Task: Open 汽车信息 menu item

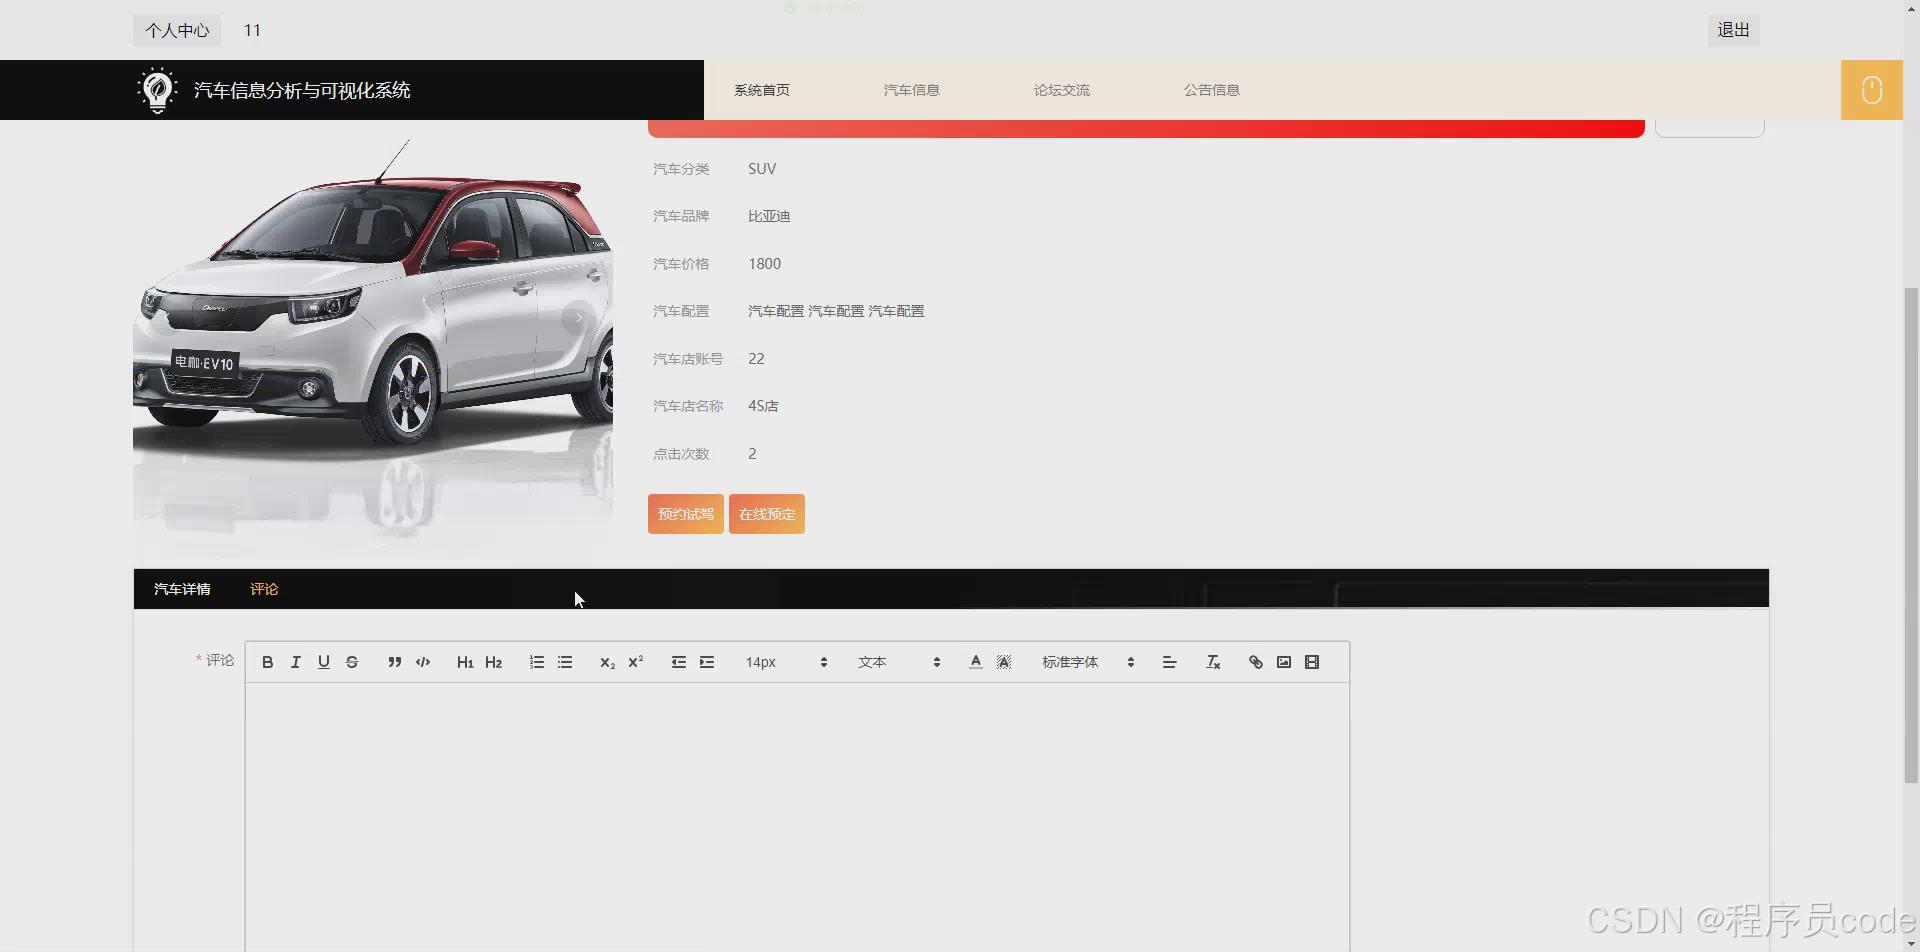Action: pos(911,90)
